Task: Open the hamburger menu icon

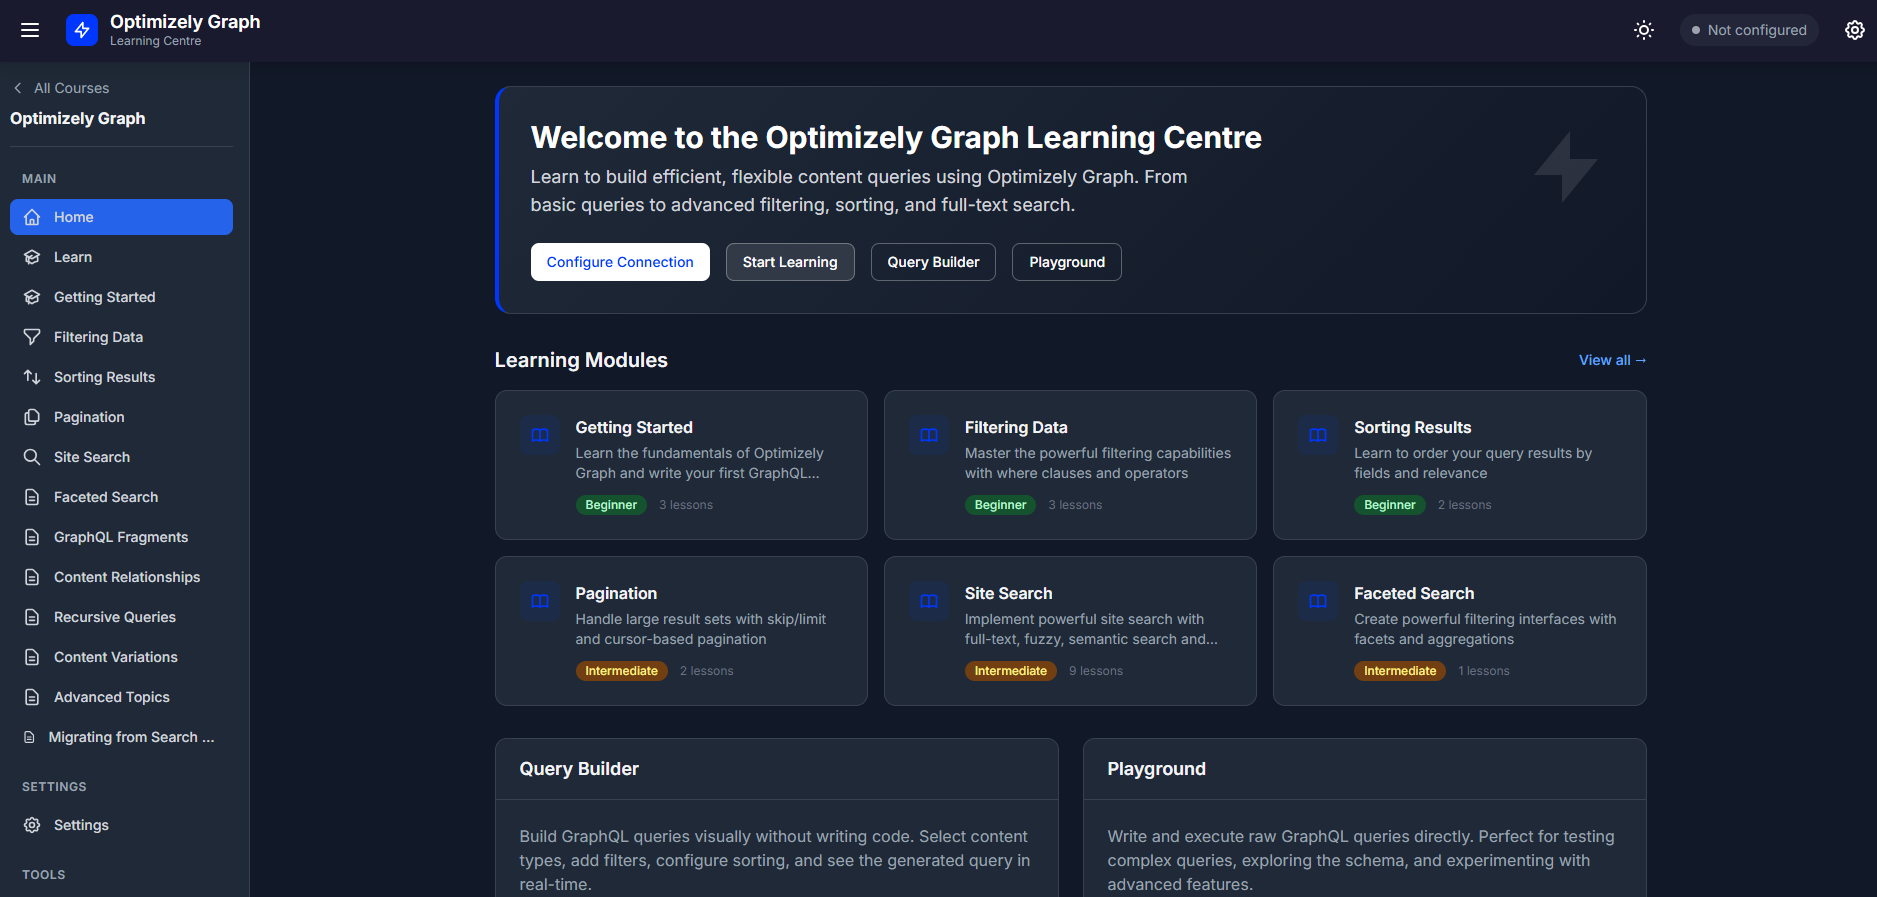Action: click(x=30, y=30)
